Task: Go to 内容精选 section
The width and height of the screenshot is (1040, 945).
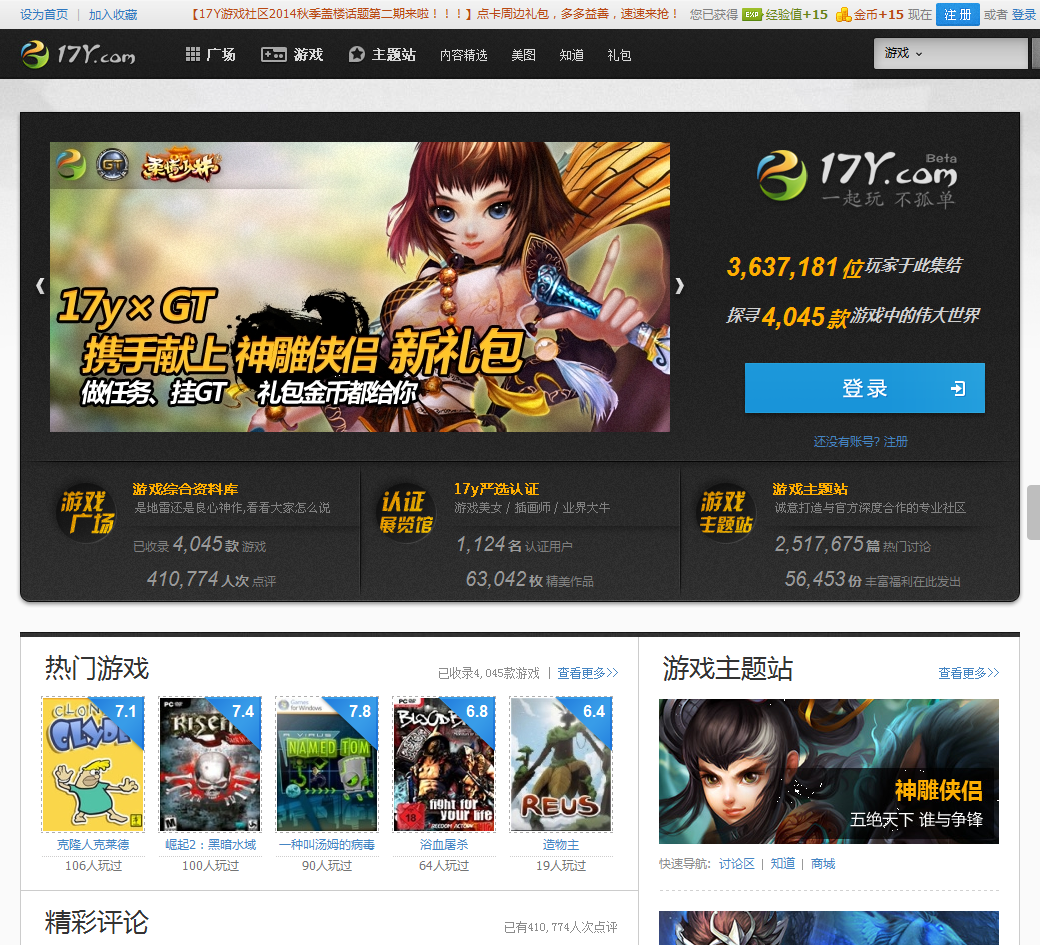Action: click(464, 55)
